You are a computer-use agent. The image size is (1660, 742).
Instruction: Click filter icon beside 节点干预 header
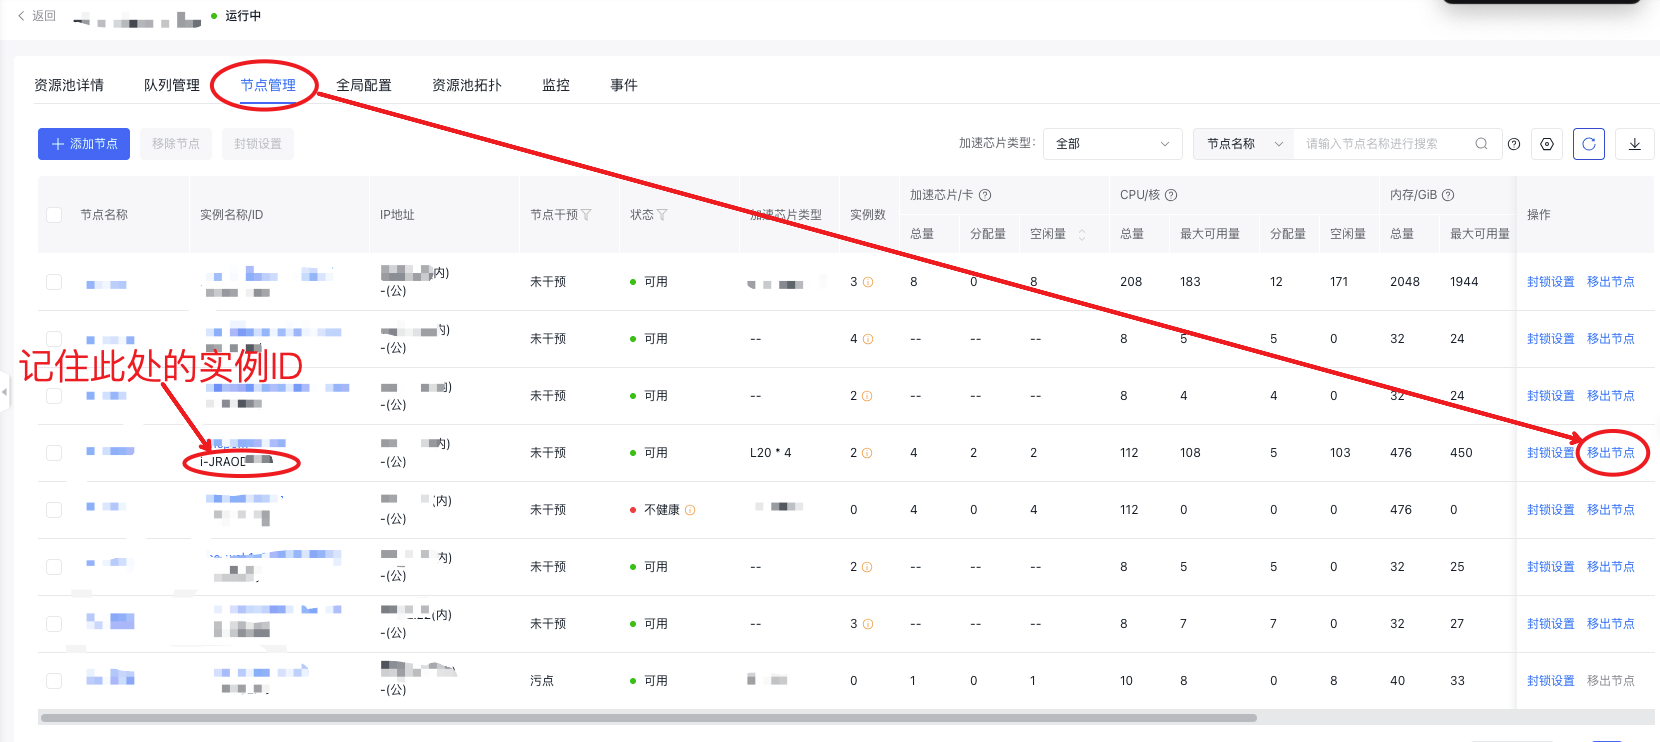[587, 215]
